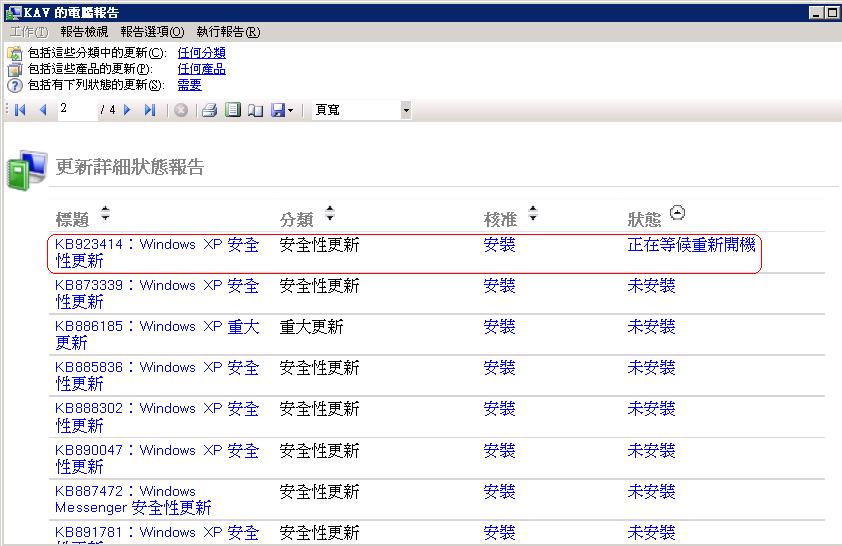Viewport: 842px width, 546px height.
Task: Go to first page of report
Action: [20, 111]
